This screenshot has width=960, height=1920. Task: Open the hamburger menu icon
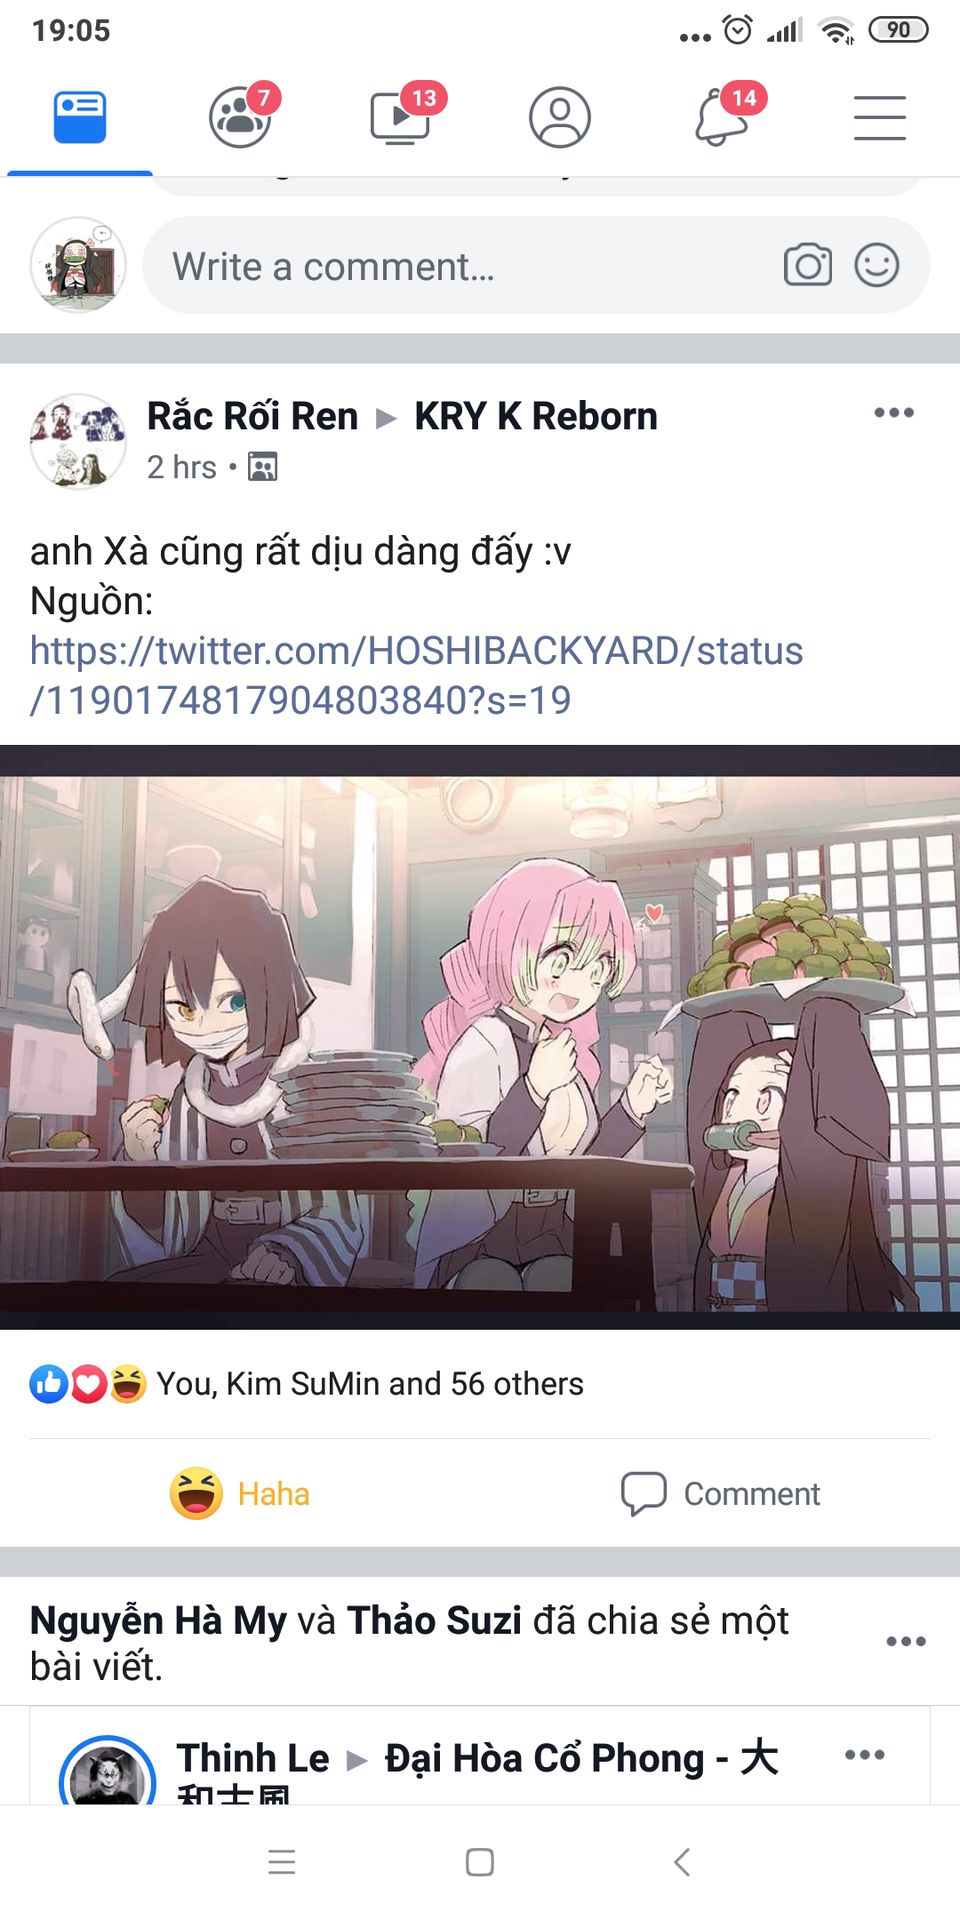pyautogui.click(x=880, y=118)
